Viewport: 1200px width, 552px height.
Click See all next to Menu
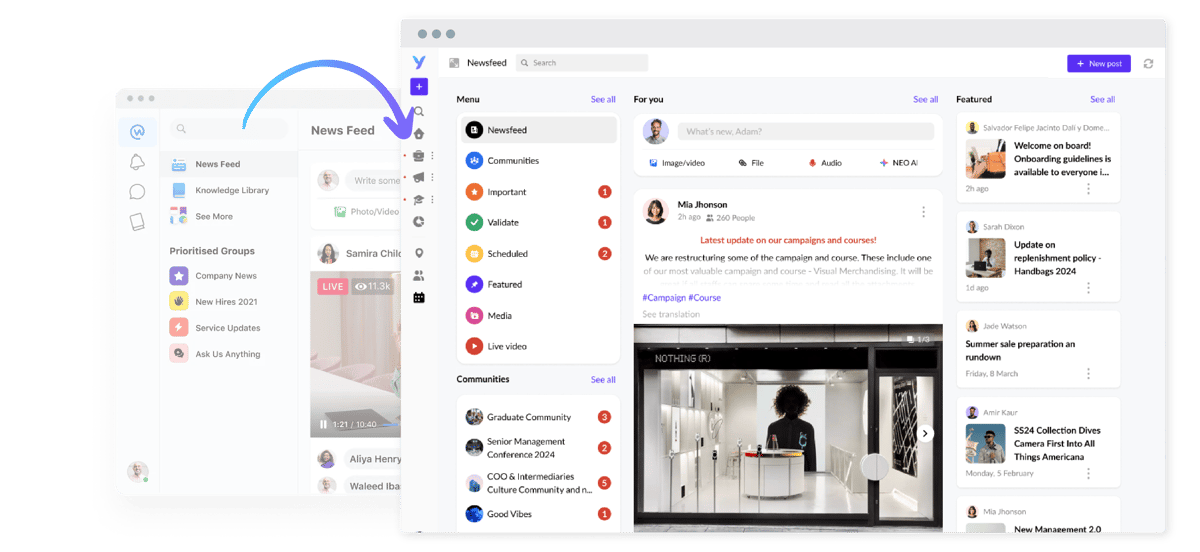[x=603, y=99]
